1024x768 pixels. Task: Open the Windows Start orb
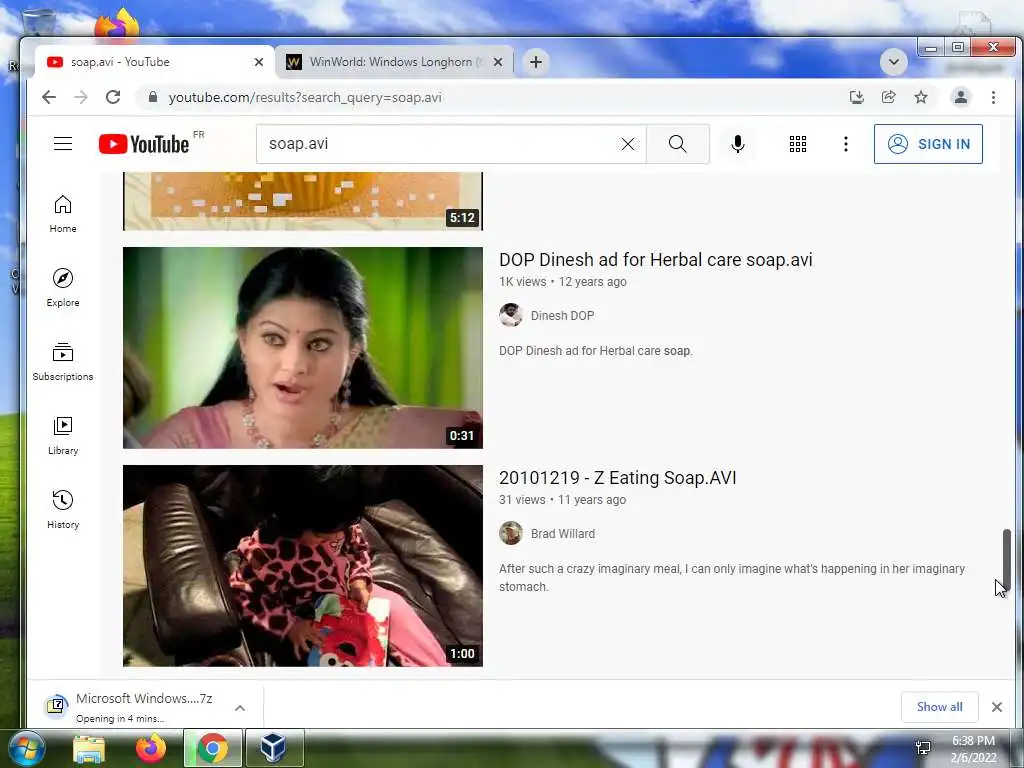pos(27,748)
